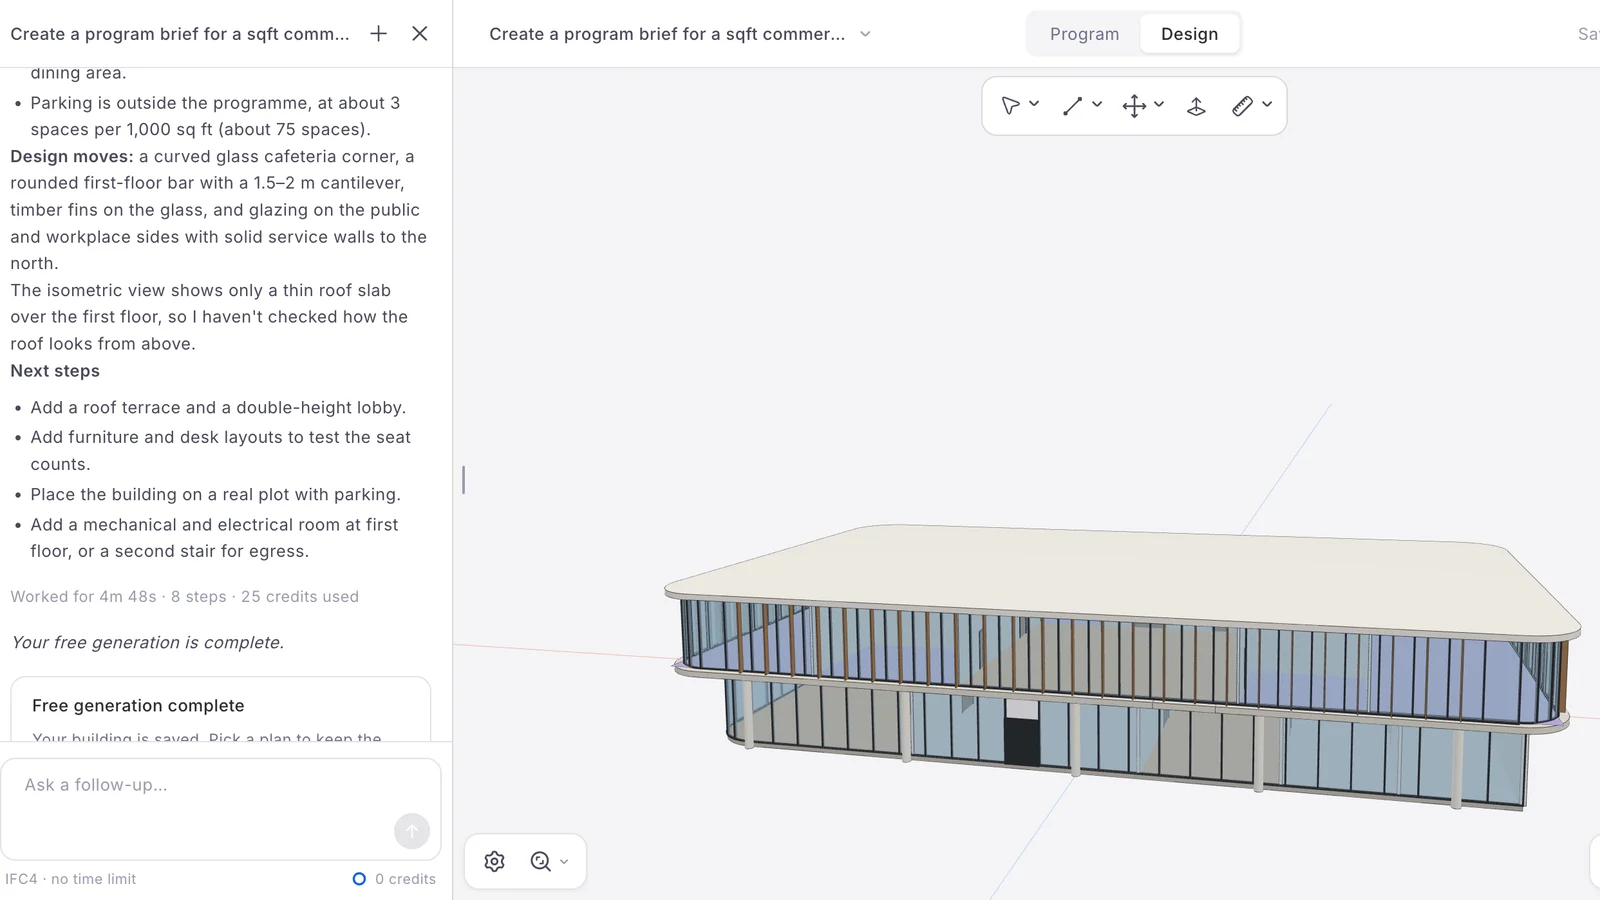Open the Free generation complete card
The width and height of the screenshot is (1600, 900).
220,710
